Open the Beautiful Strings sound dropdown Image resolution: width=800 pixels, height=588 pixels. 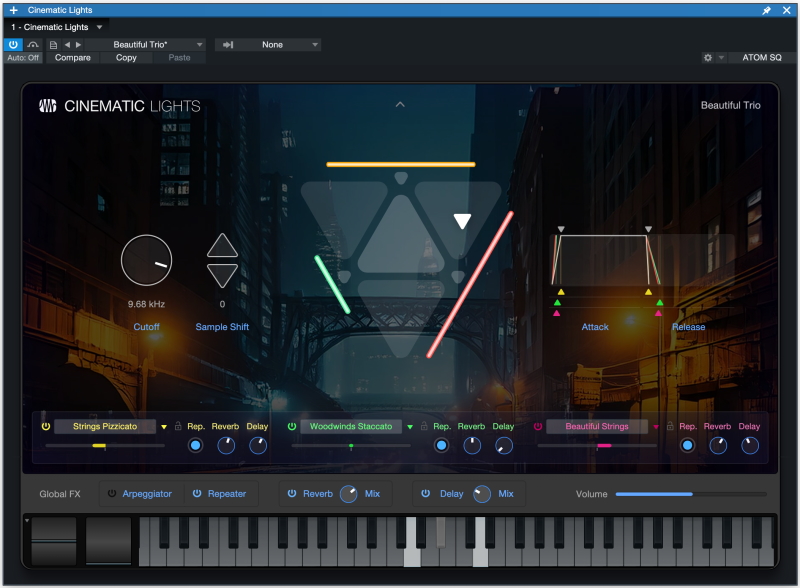[656, 427]
